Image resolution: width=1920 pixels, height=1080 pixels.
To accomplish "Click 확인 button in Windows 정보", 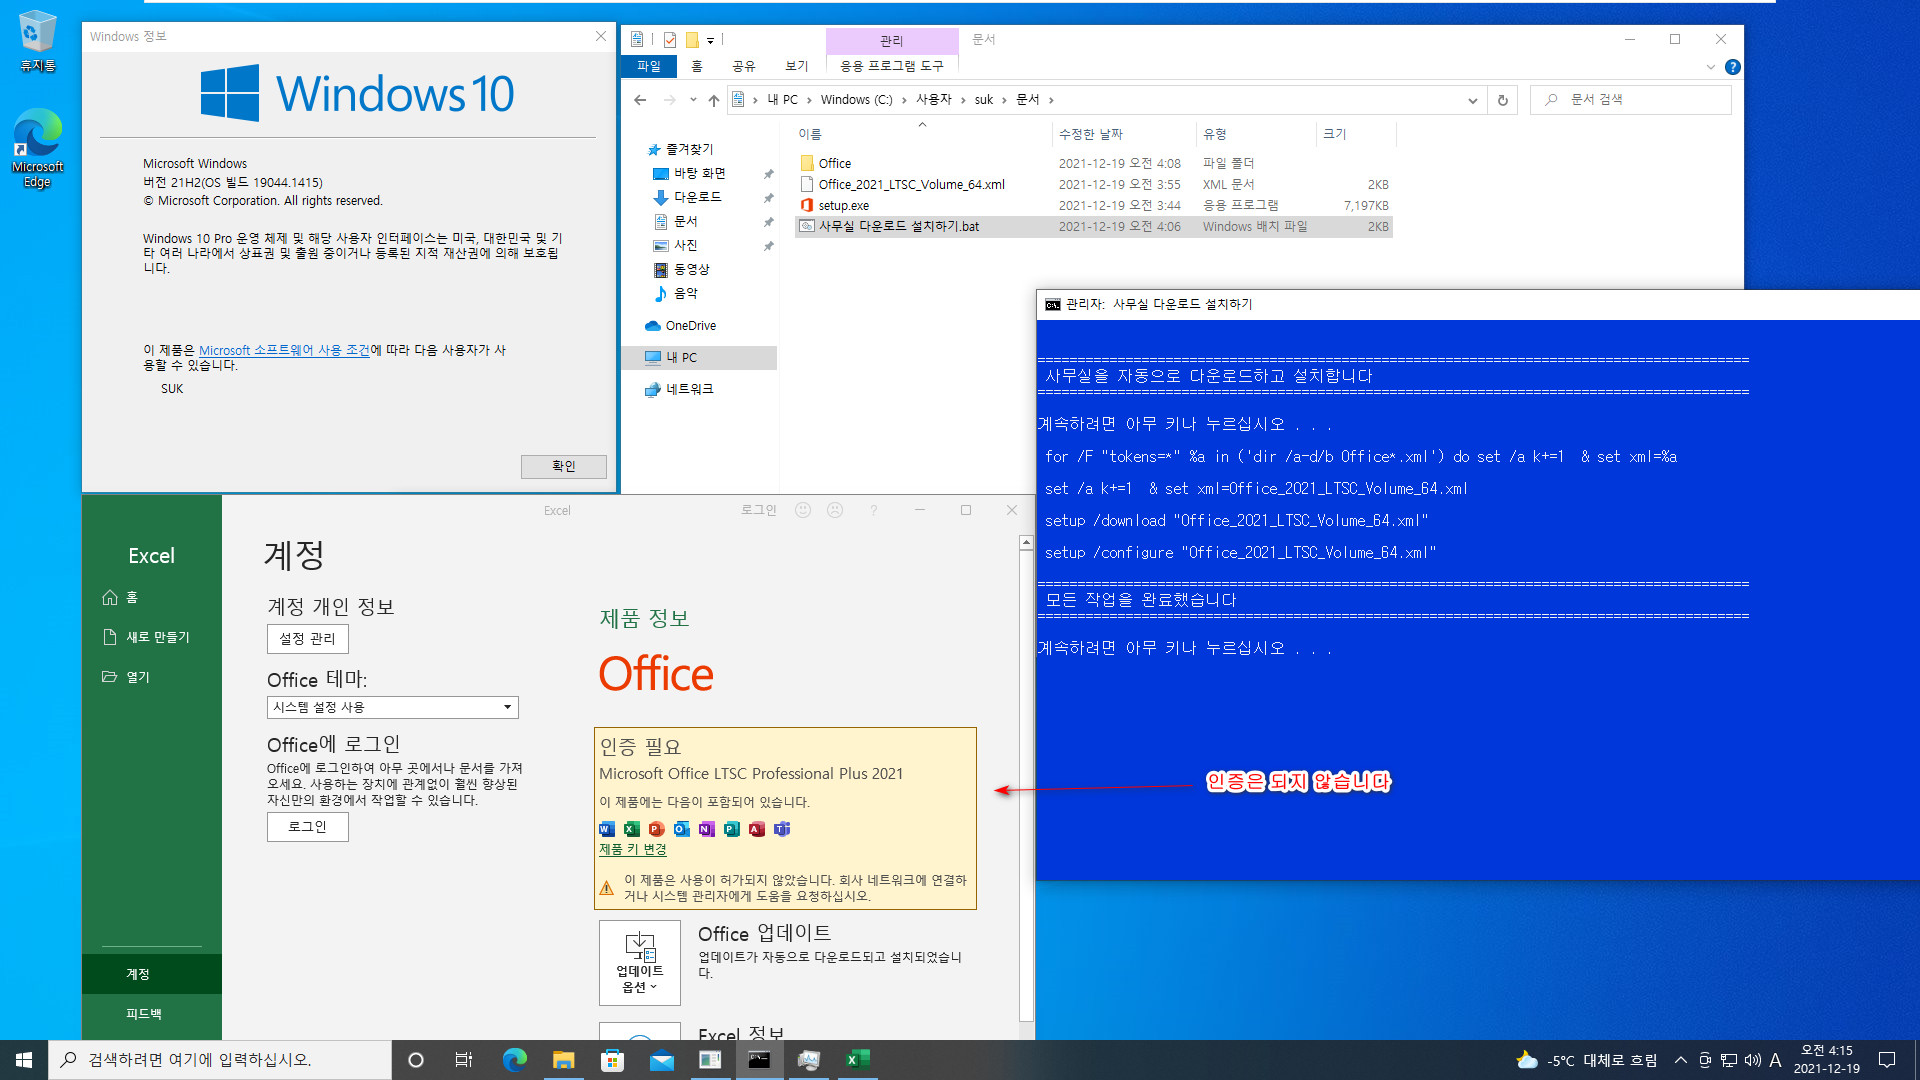I will (564, 466).
